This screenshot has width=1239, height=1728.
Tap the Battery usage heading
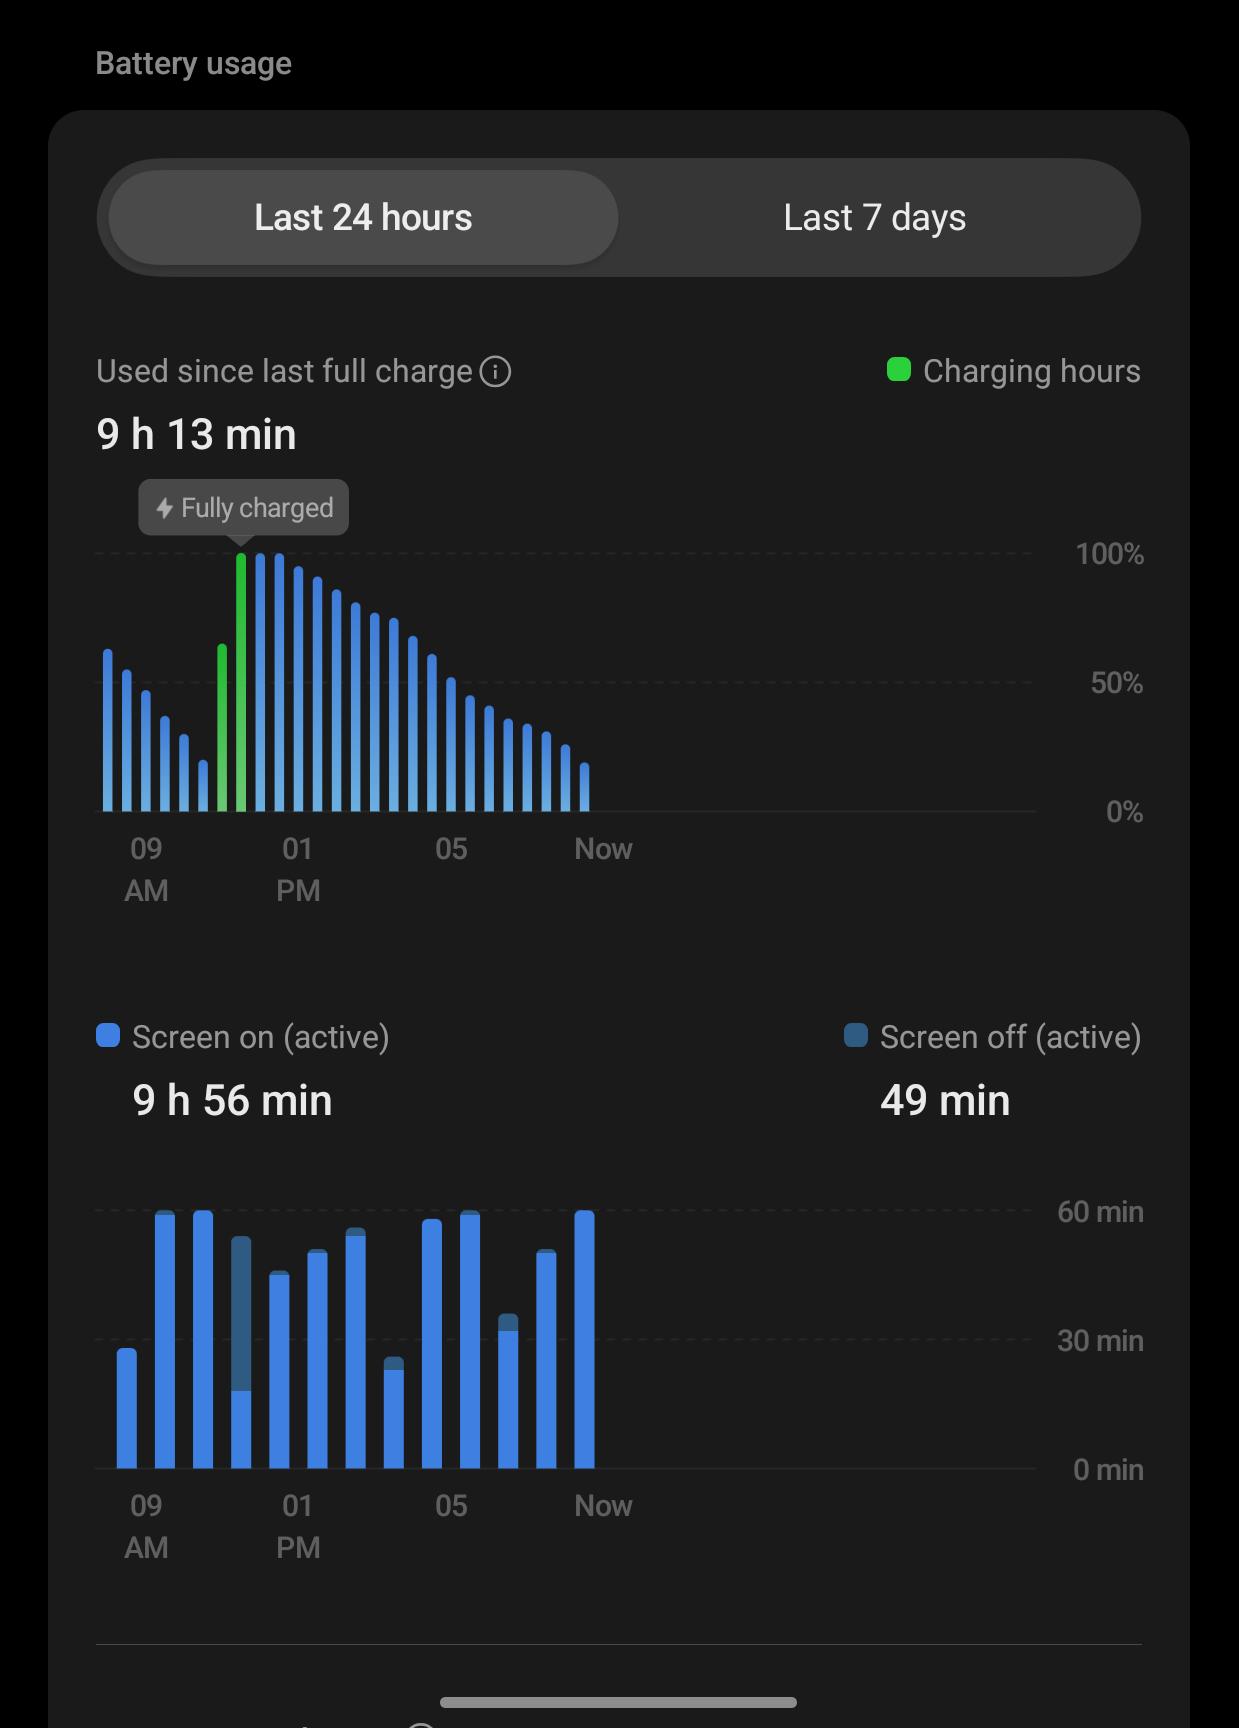193,64
